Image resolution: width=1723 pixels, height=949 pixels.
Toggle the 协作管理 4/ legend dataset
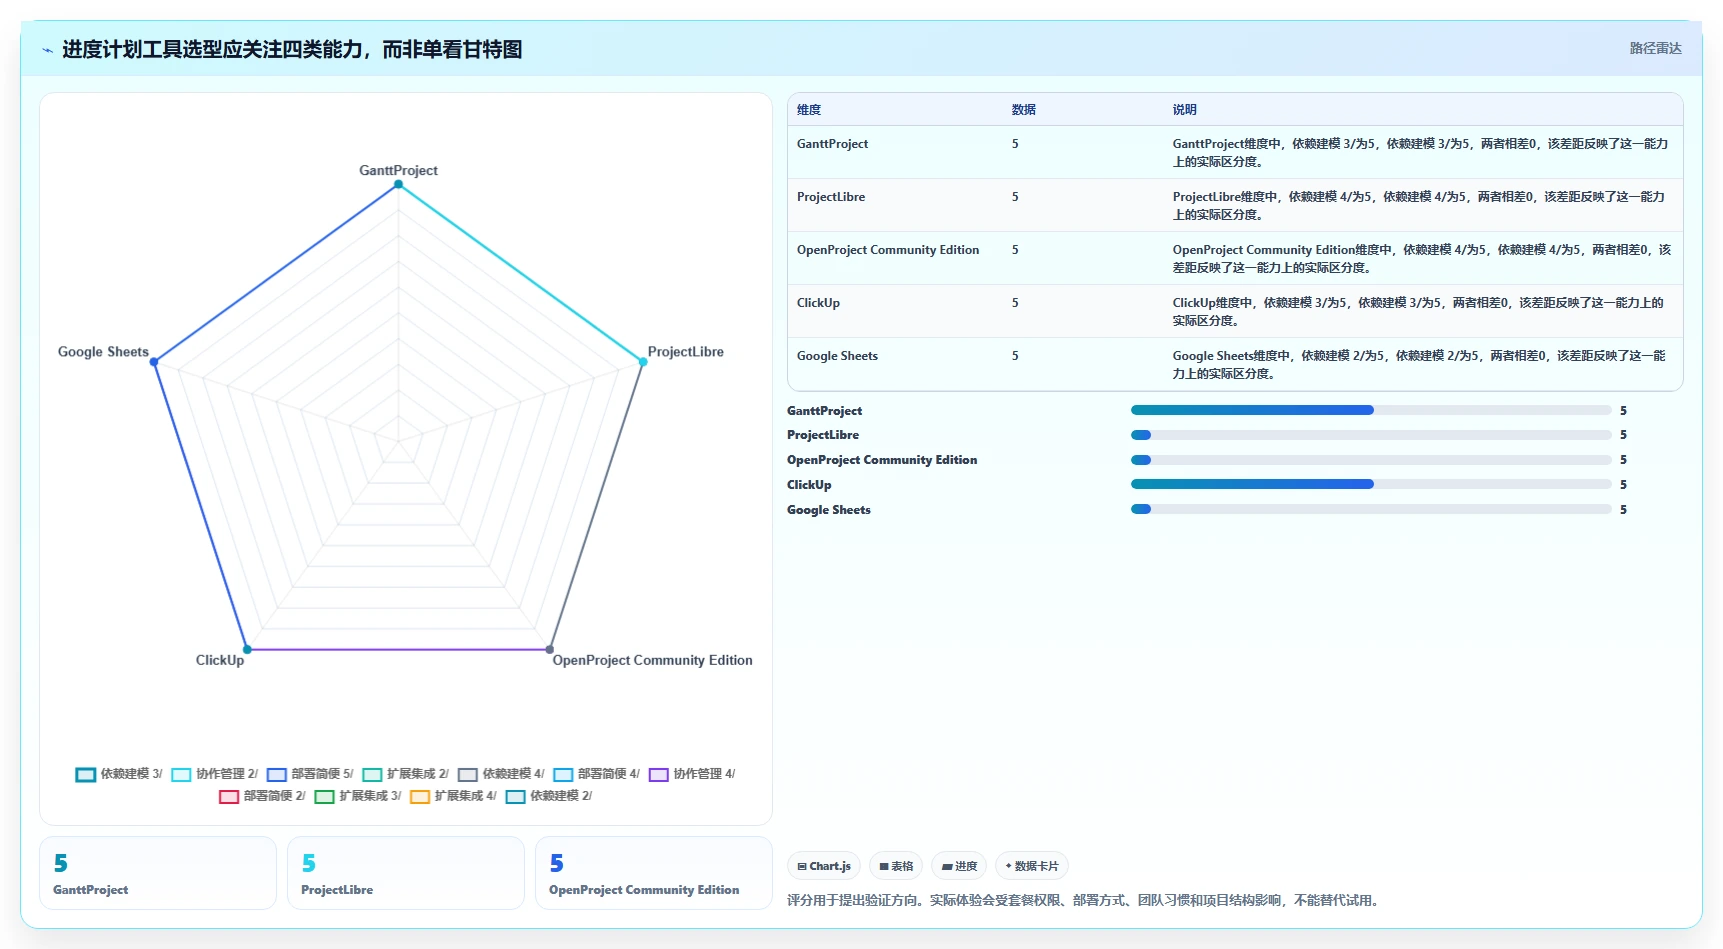[x=692, y=774]
